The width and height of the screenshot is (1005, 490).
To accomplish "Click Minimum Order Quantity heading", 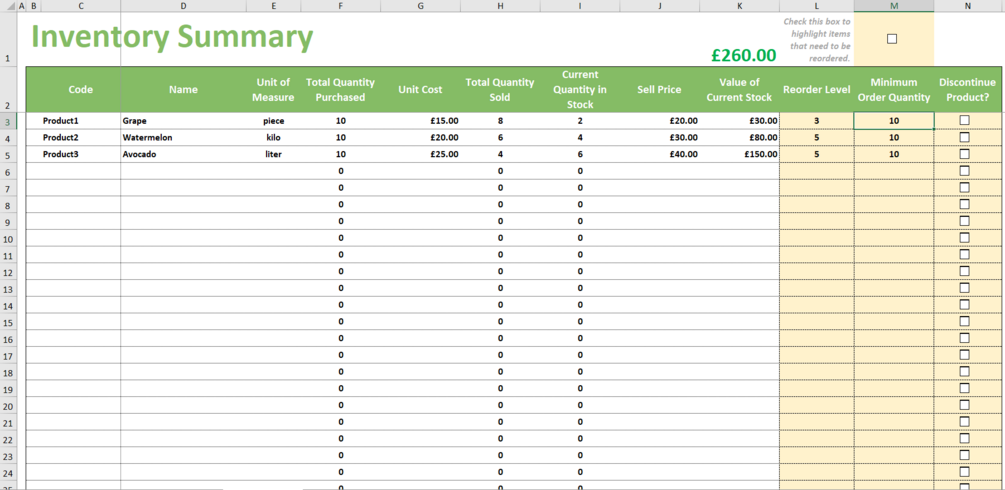I will (893, 90).
